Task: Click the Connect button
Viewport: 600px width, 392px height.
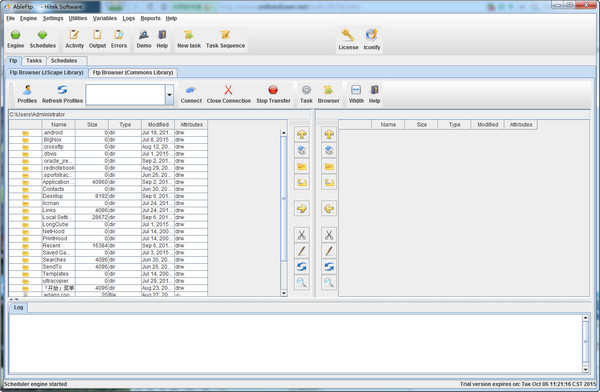Action: coord(191,94)
